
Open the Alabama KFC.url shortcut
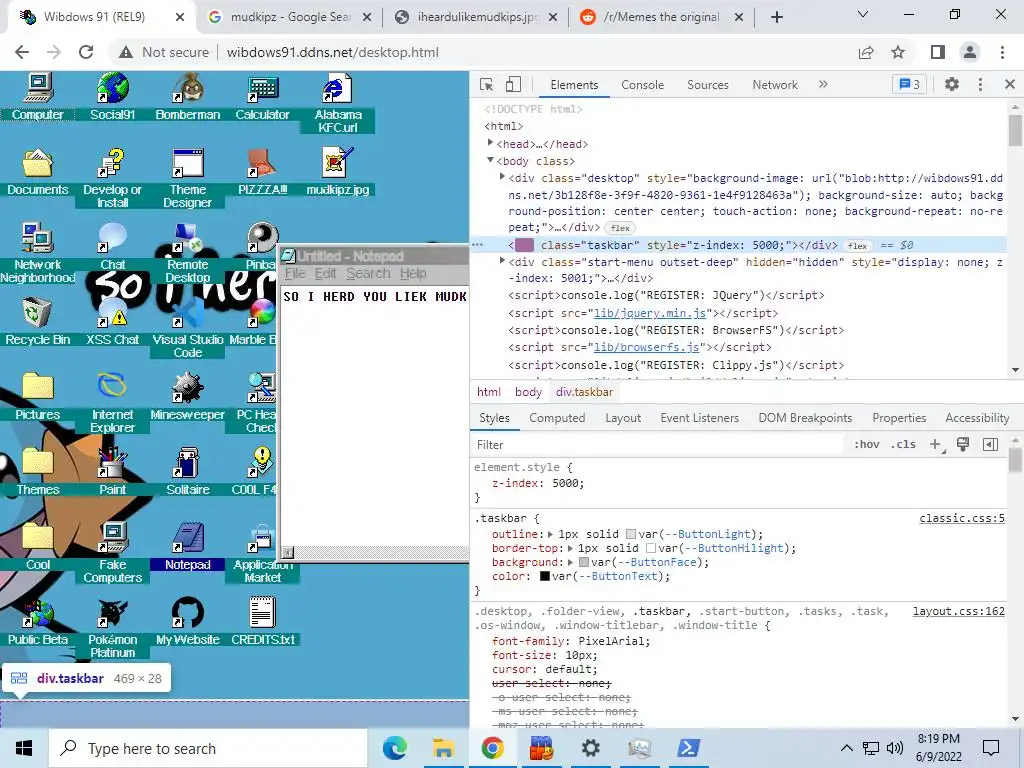coord(338,103)
